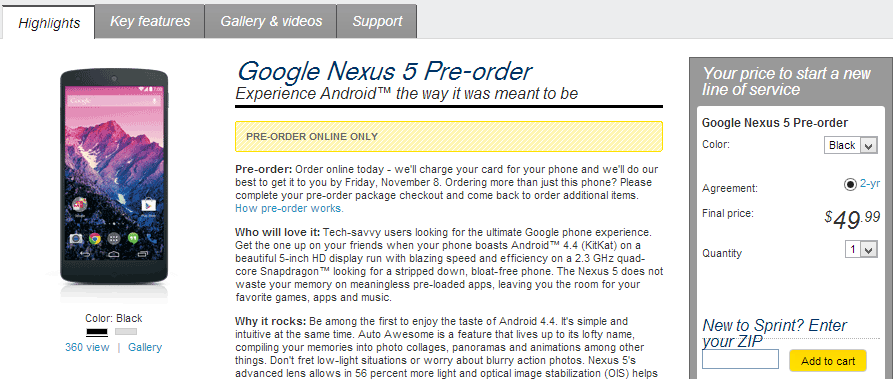This screenshot has width=895, height=379.
Task: Switch to the Highlights tab
Action: (x=49, y=23)
